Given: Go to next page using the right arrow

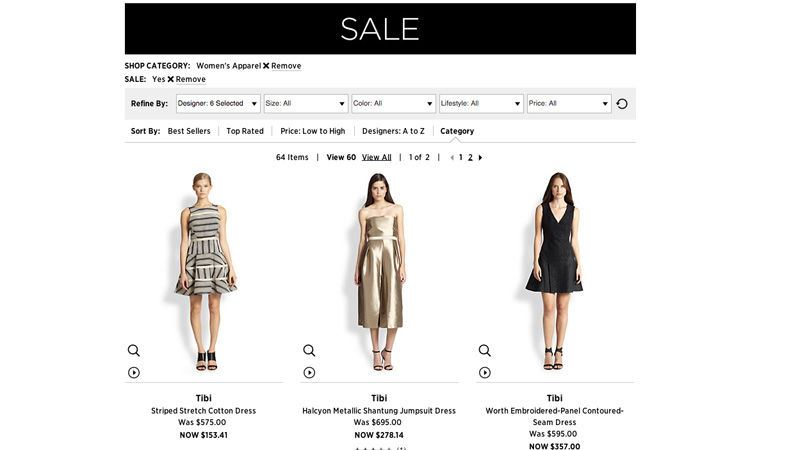Looking at the screenshot, I should point(480,158).
